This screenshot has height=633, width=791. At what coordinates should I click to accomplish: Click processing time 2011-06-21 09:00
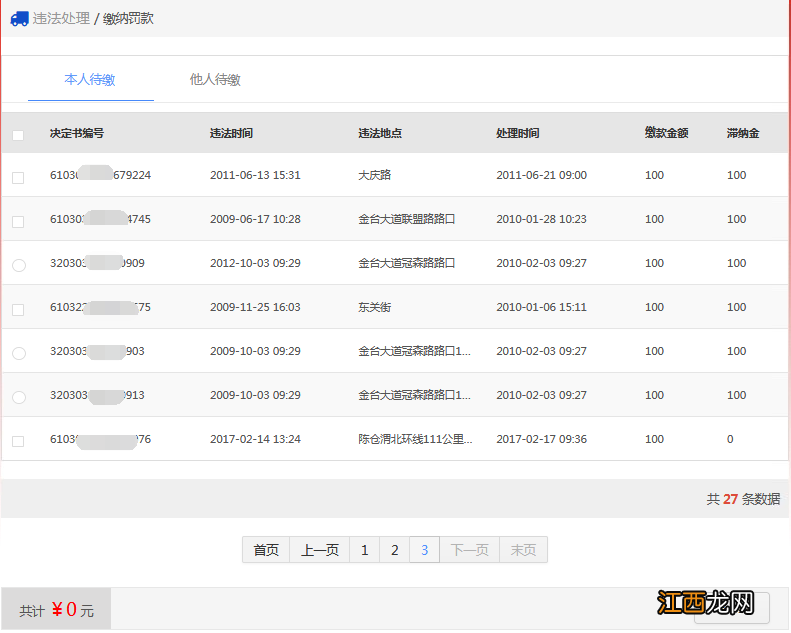541,175
